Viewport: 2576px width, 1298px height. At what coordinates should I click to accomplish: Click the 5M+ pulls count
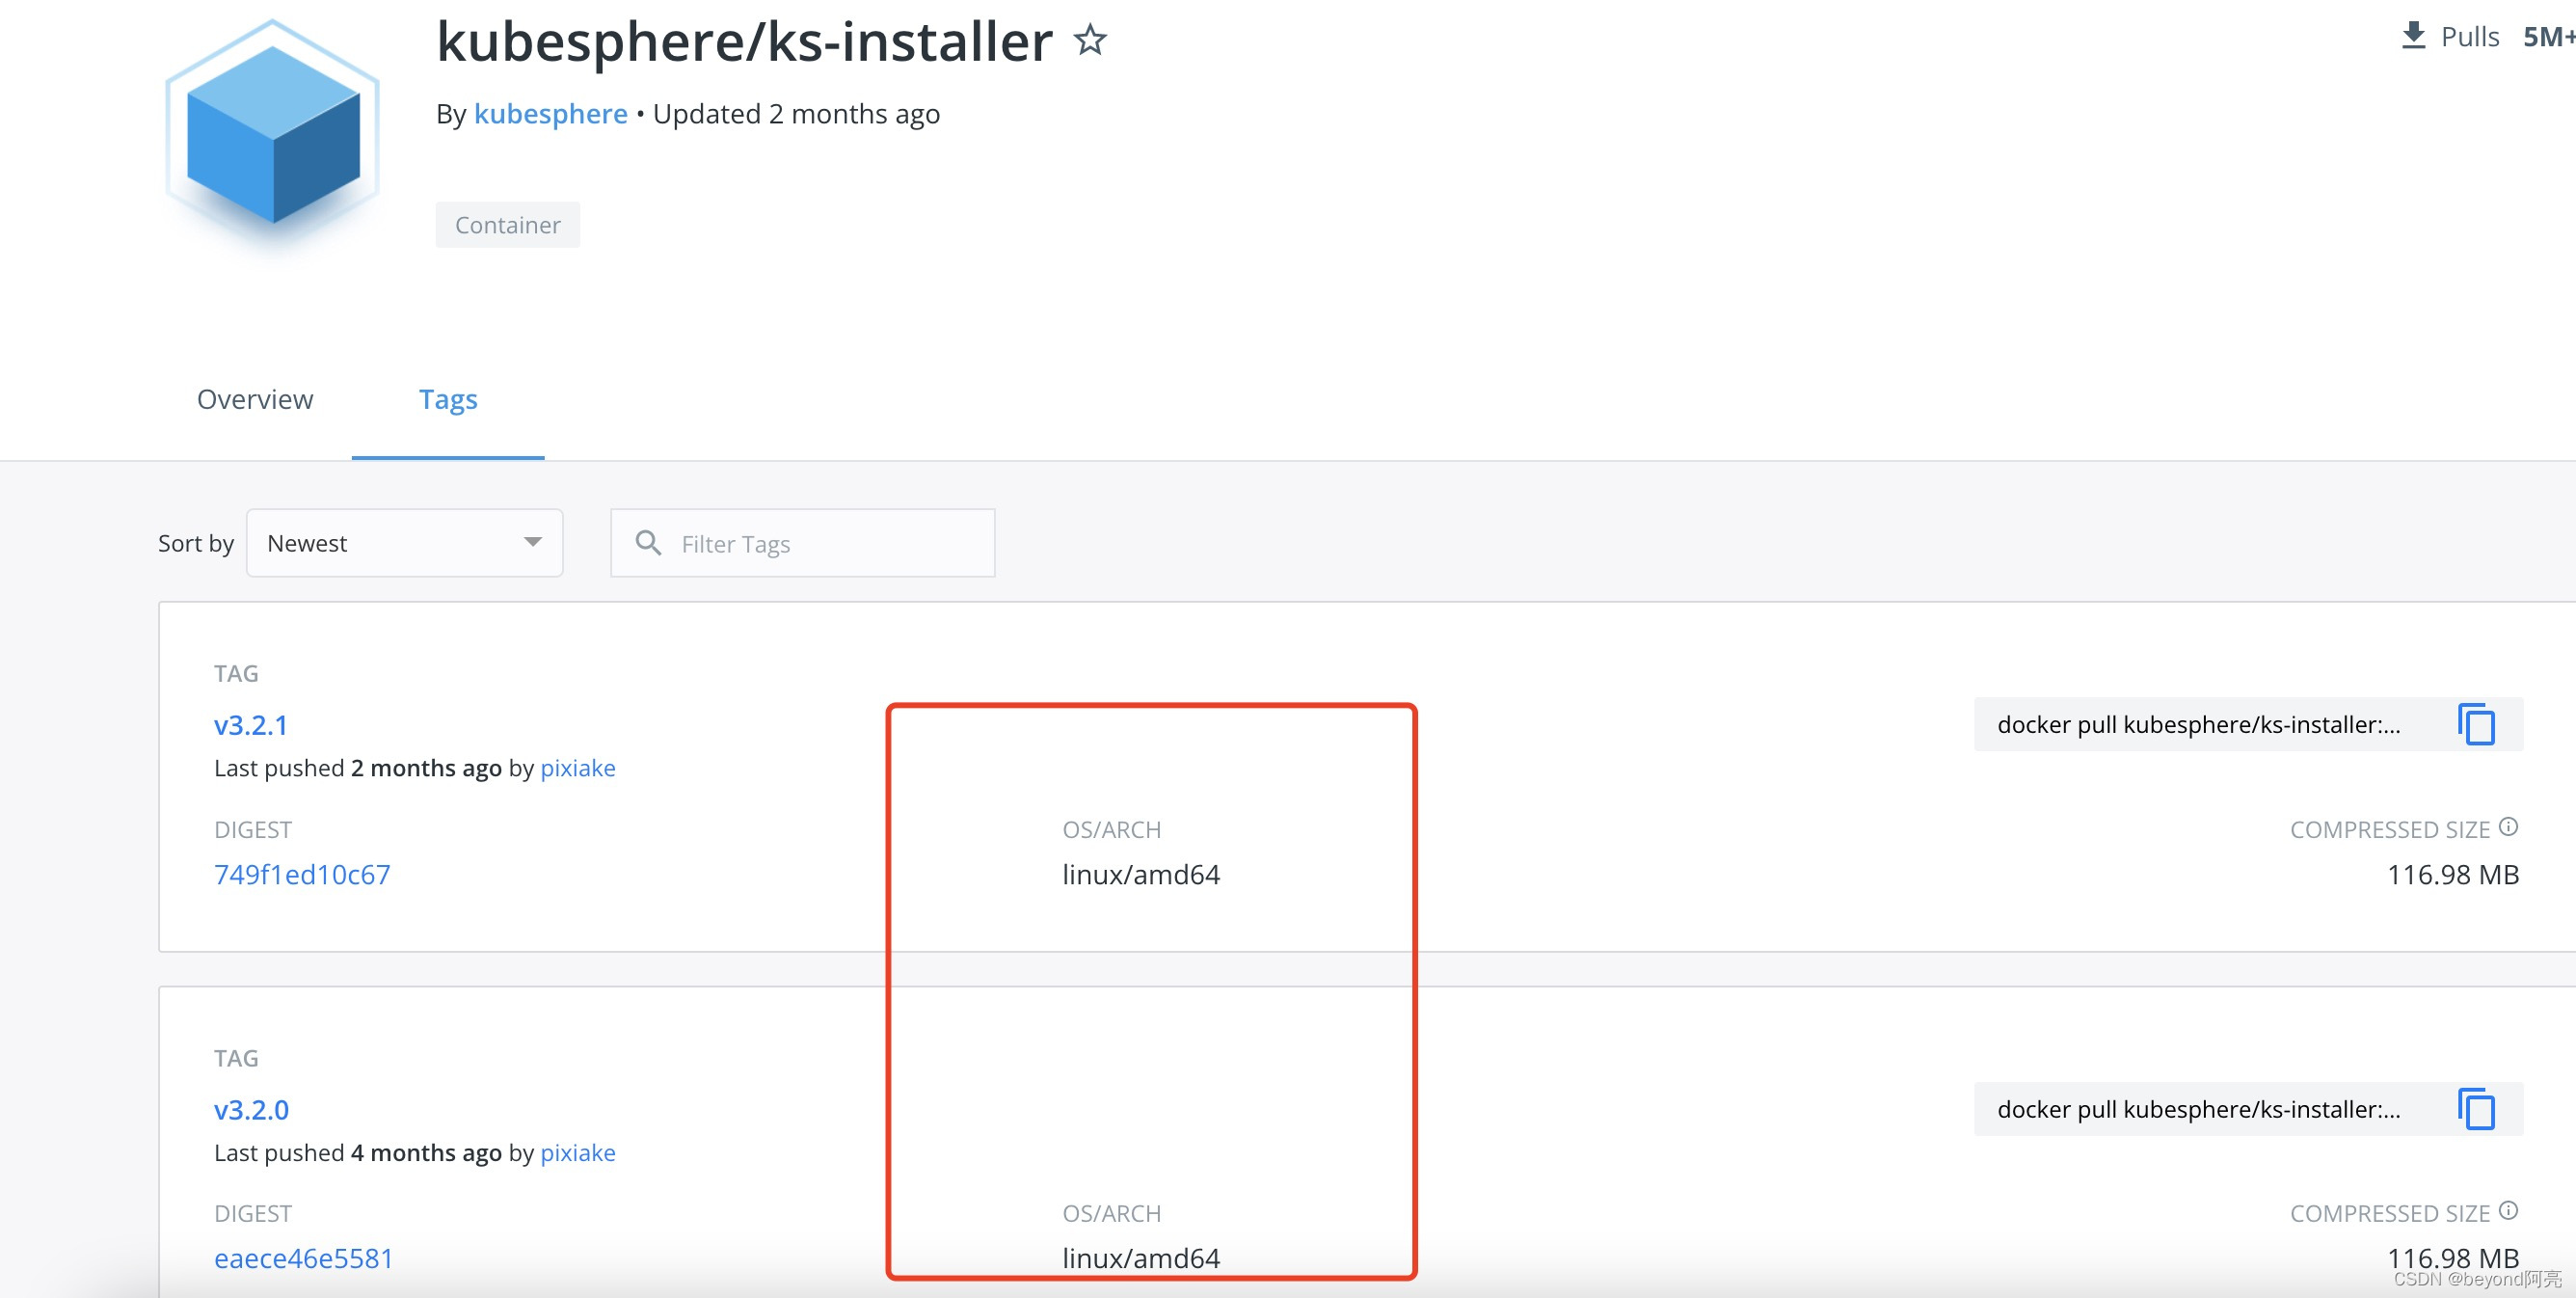2548,37
